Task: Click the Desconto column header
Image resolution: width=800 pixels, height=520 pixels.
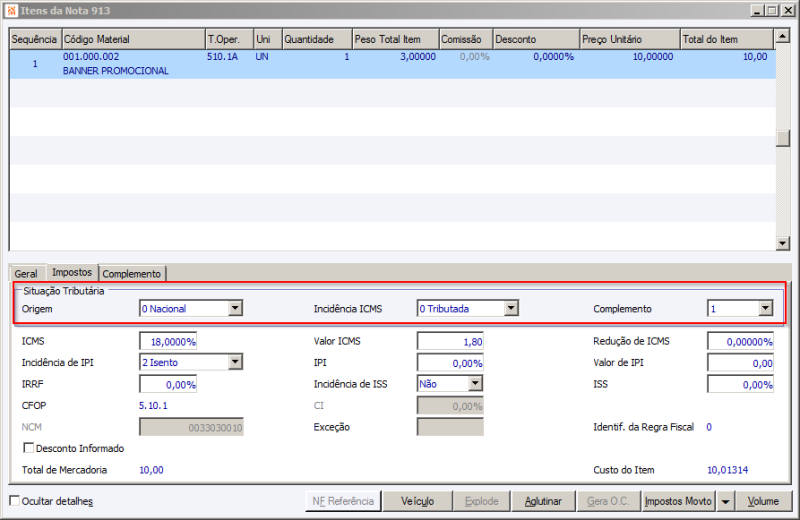Action: [x=536, y=39]
